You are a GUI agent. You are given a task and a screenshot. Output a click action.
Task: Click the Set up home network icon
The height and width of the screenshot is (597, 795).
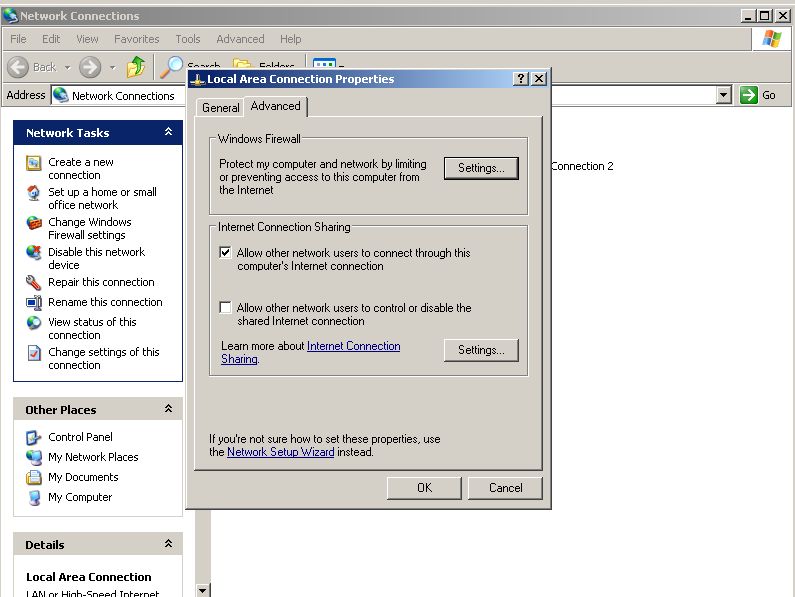tap(33, 193)
